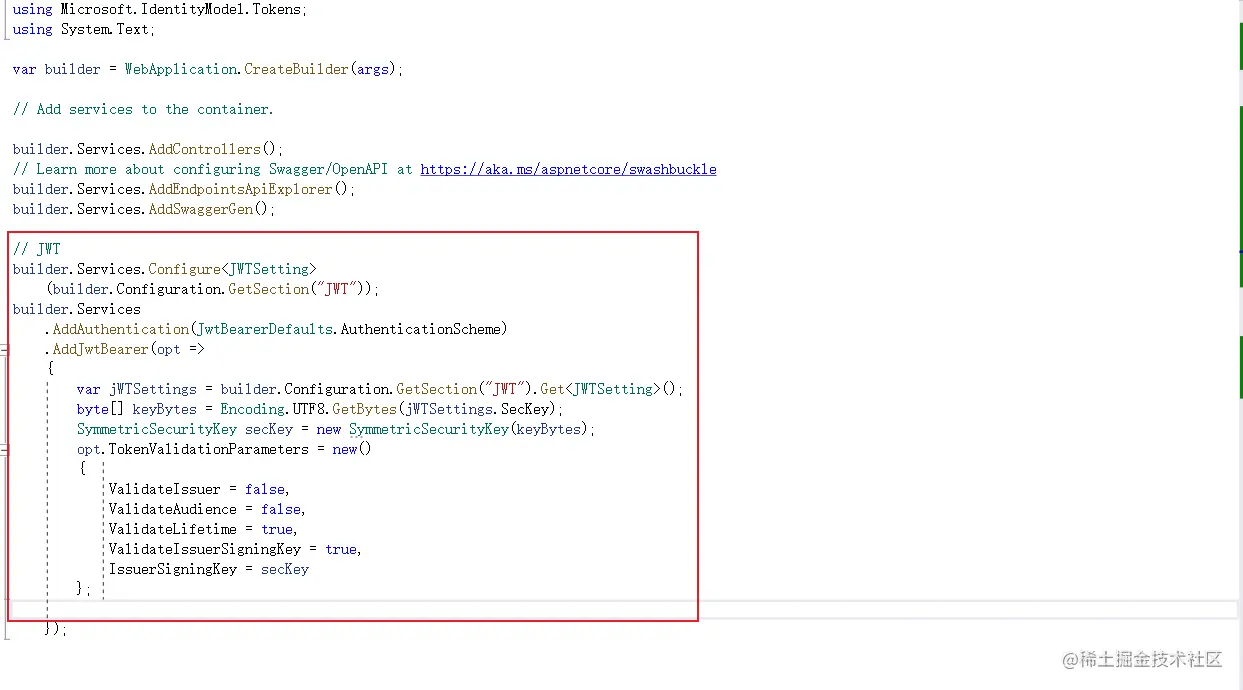Click WebApplication in the builder declaration
Viewport: 1243px width, 690px height.
point(180,69)
